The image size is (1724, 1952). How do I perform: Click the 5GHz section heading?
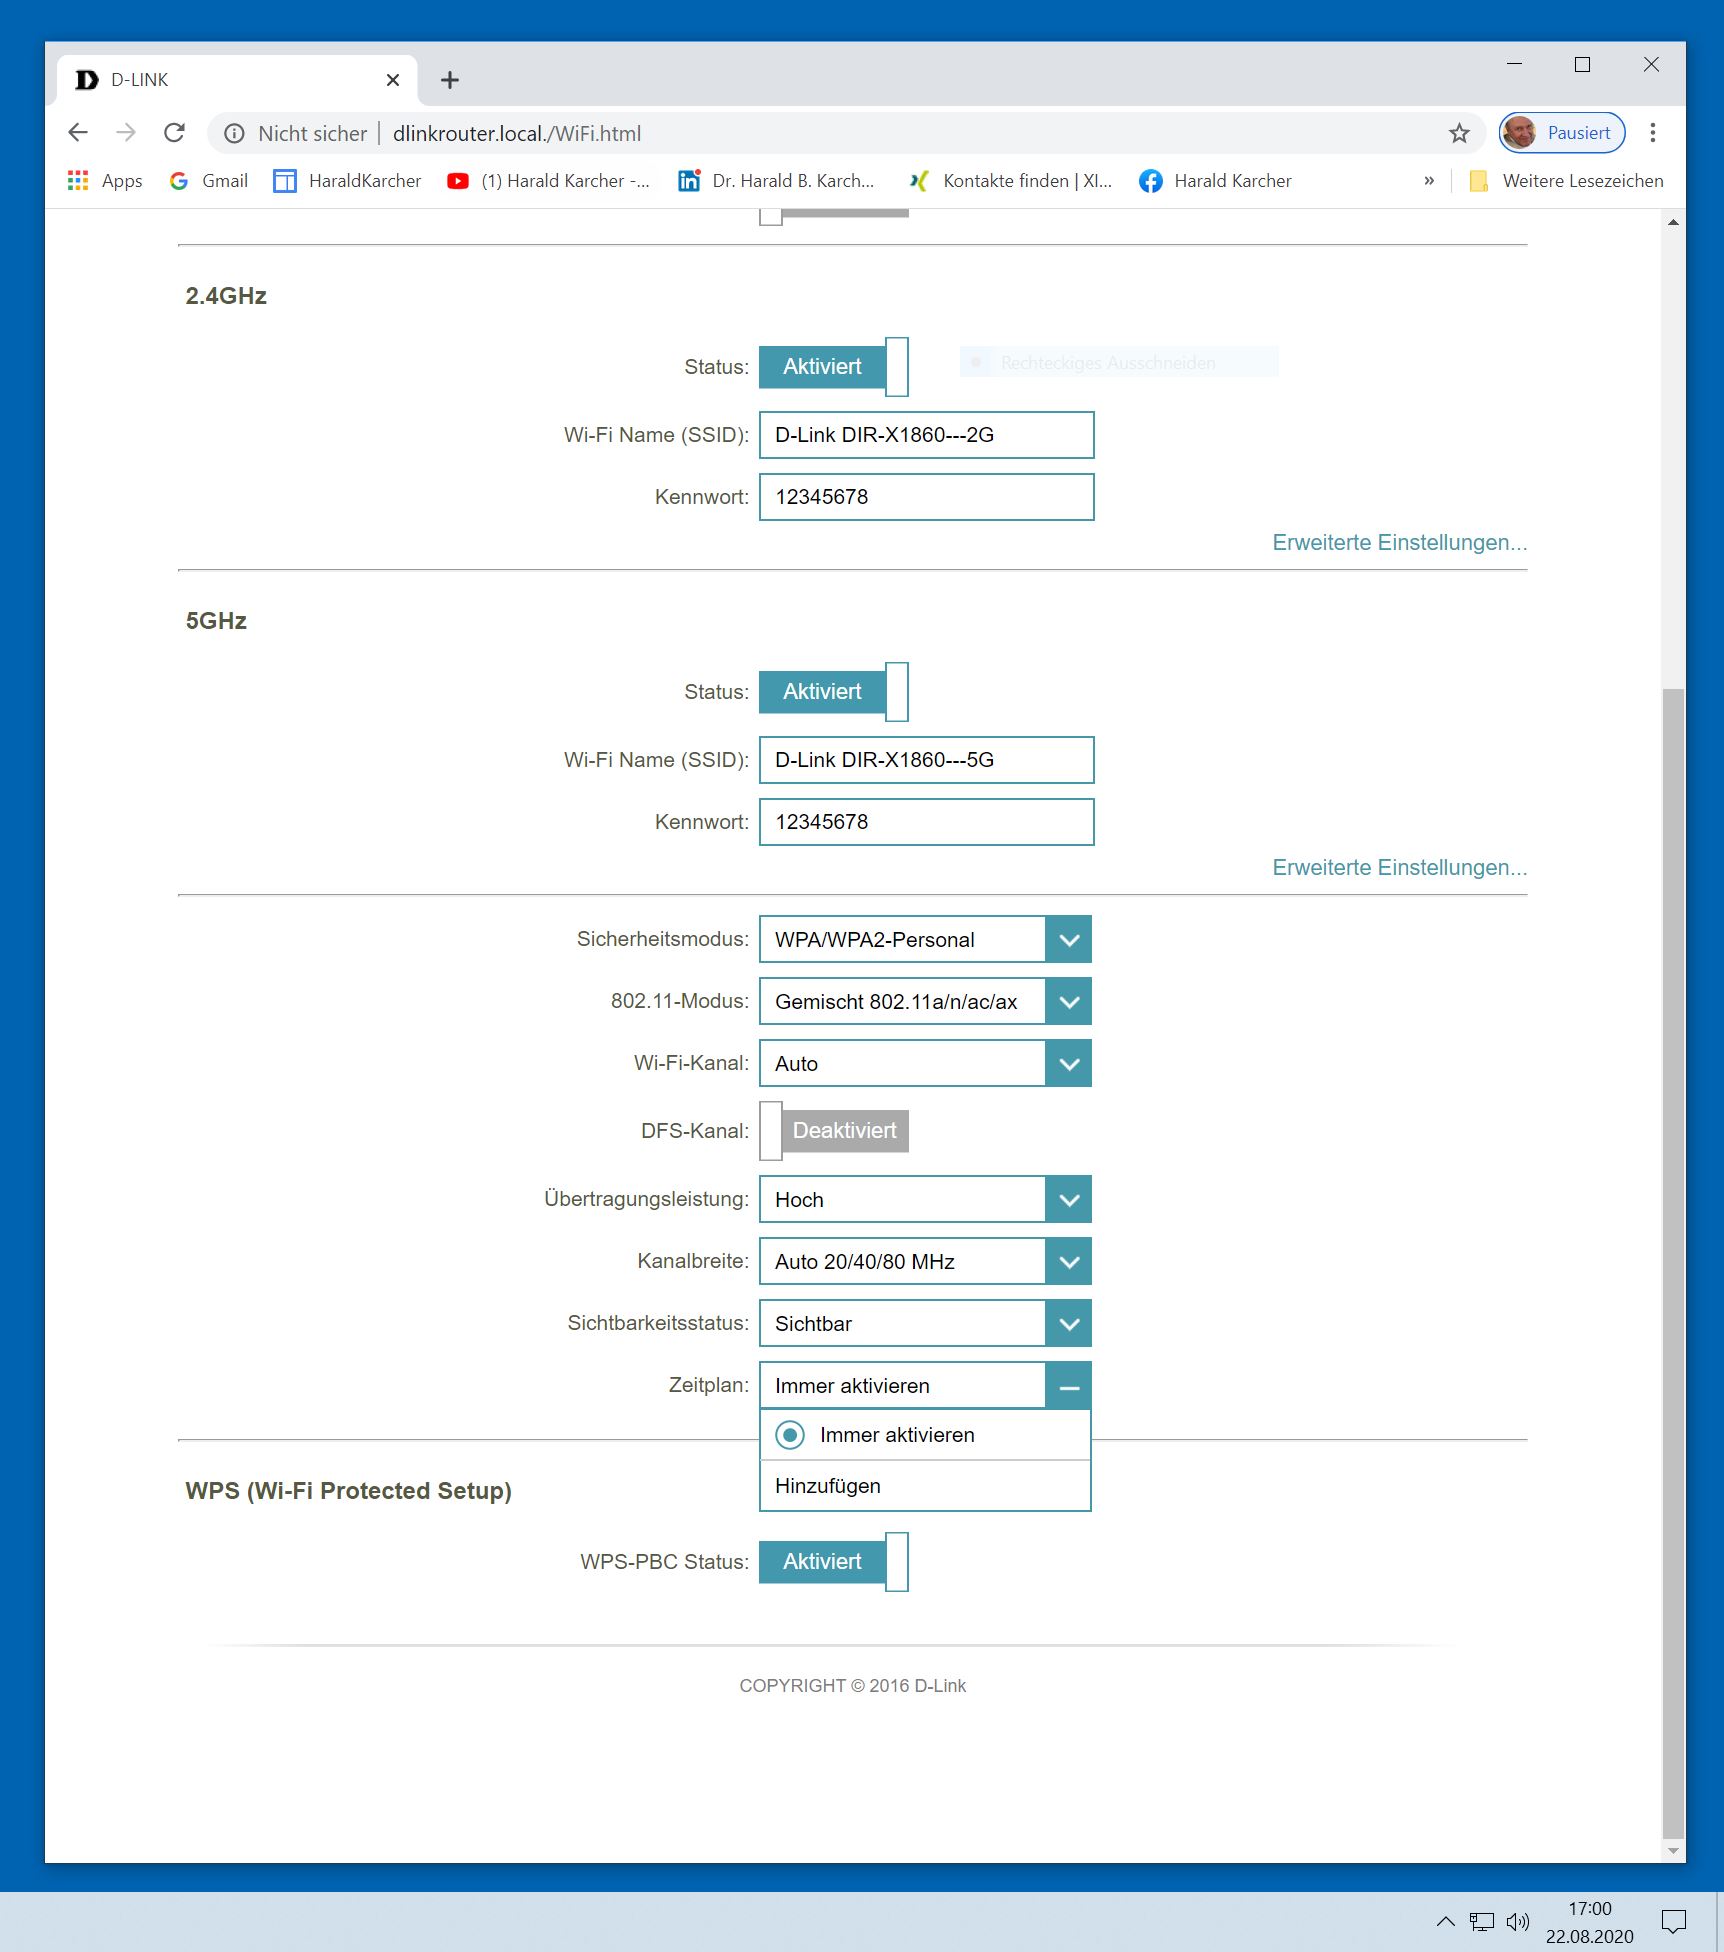tap(216, 621)
